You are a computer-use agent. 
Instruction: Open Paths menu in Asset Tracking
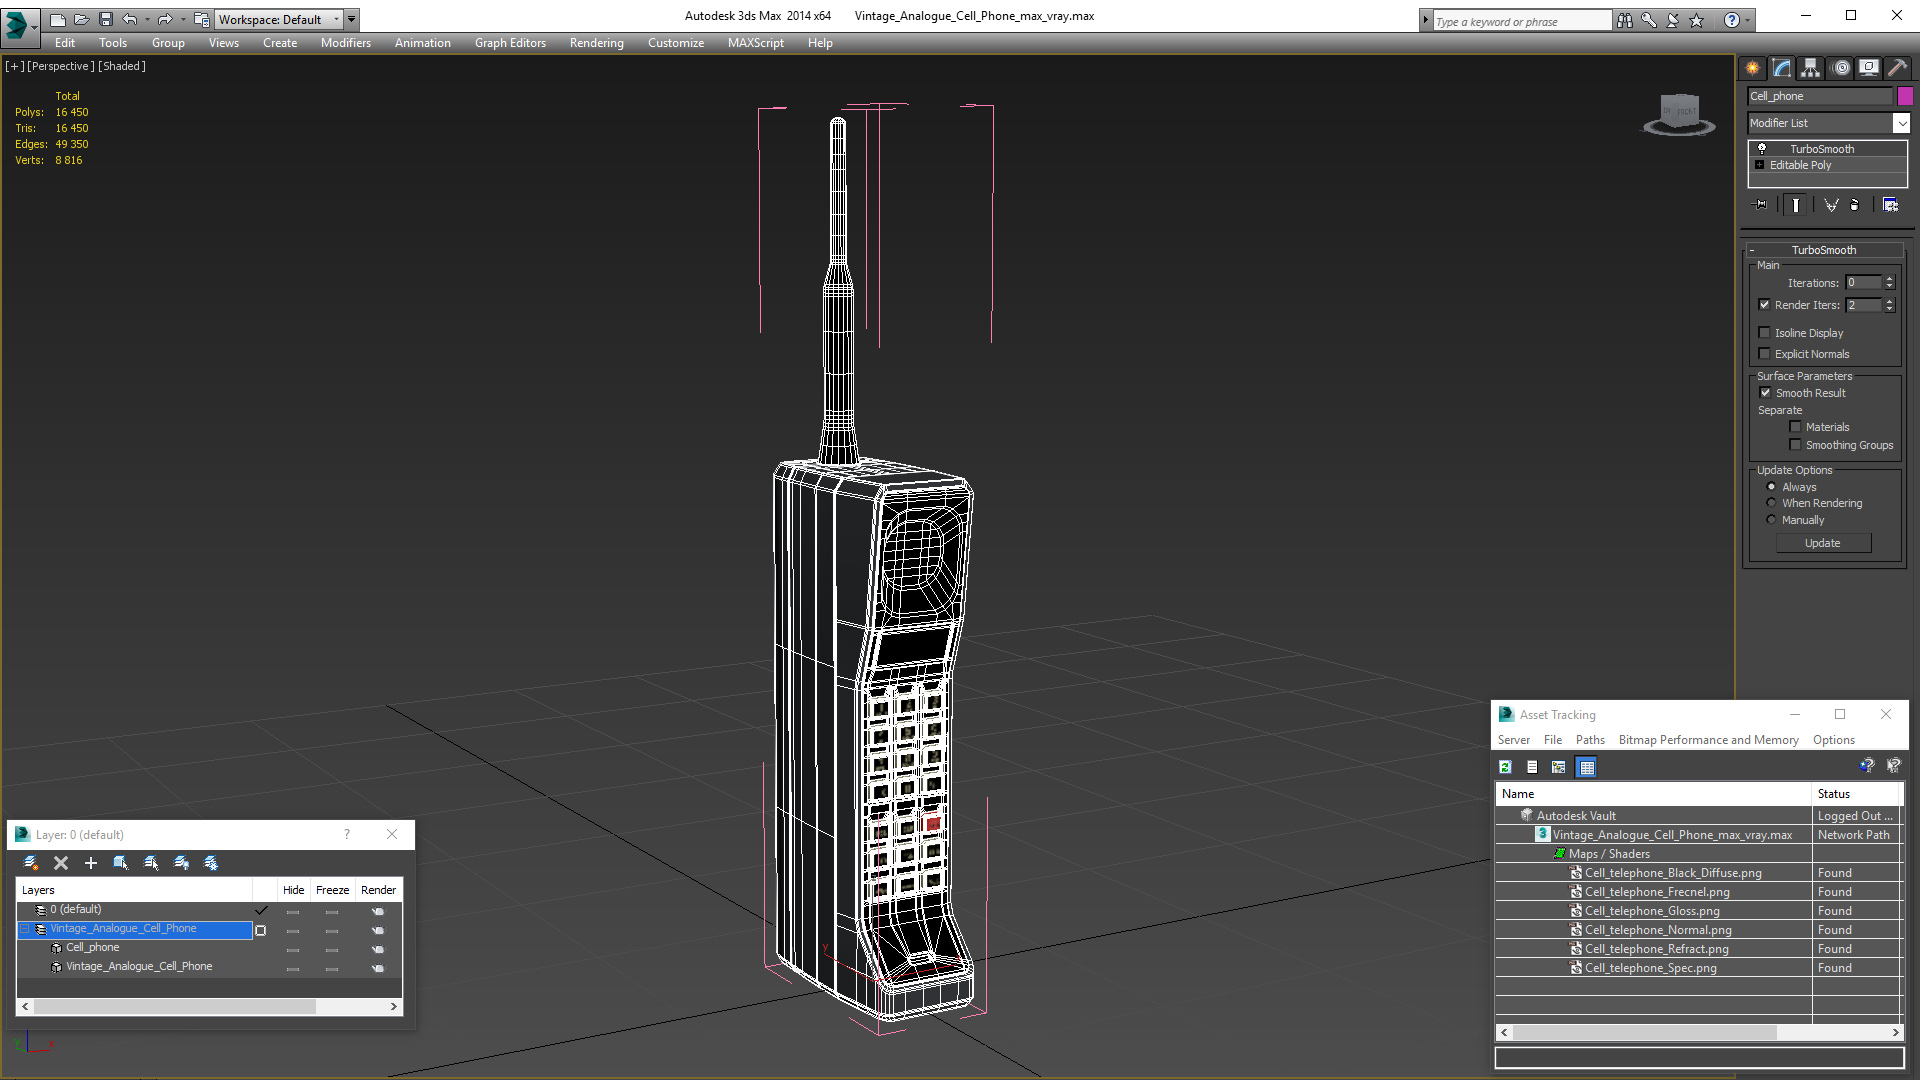tap(1590, 740)
